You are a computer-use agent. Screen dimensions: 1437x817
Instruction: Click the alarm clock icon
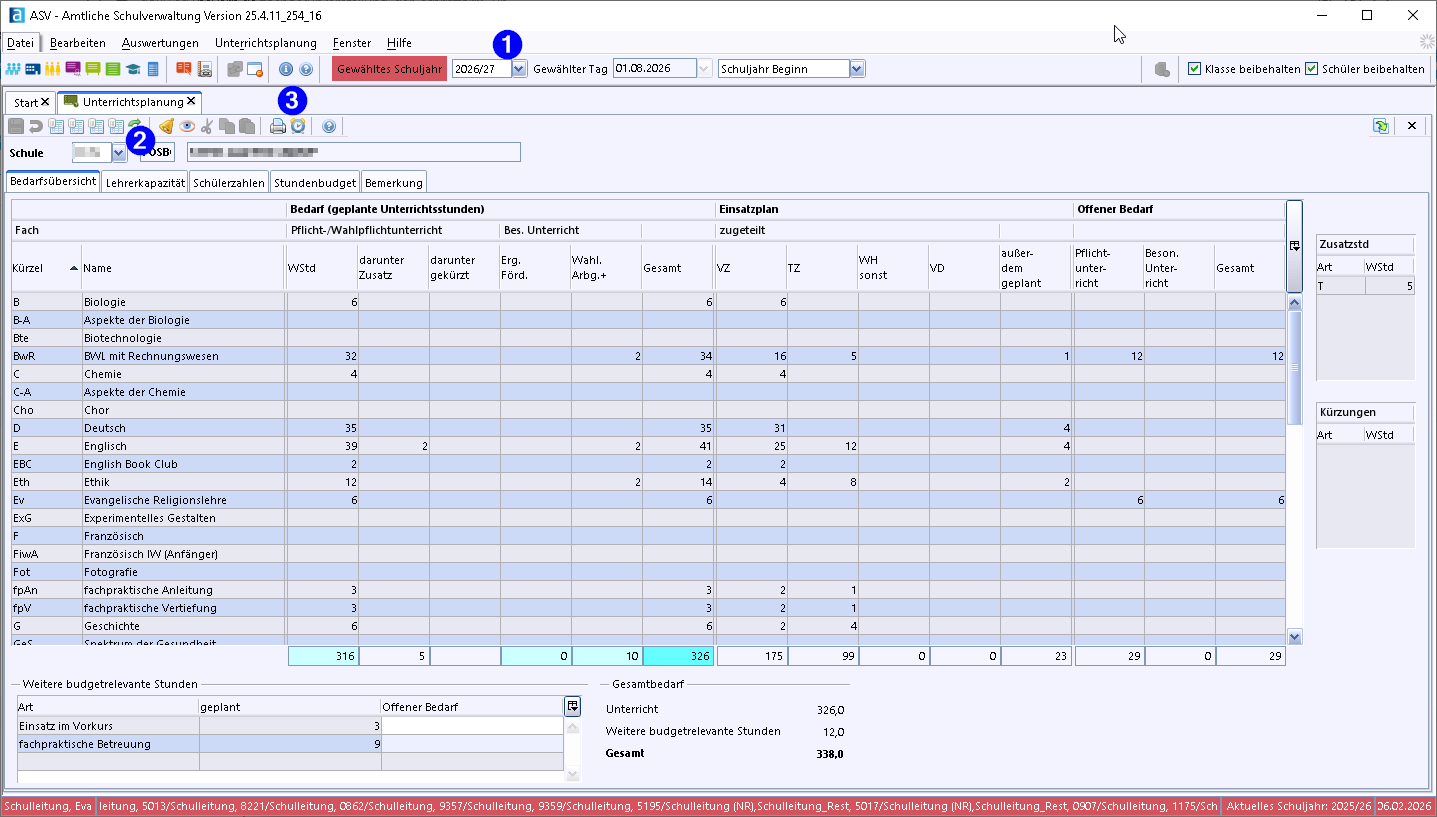297,126
